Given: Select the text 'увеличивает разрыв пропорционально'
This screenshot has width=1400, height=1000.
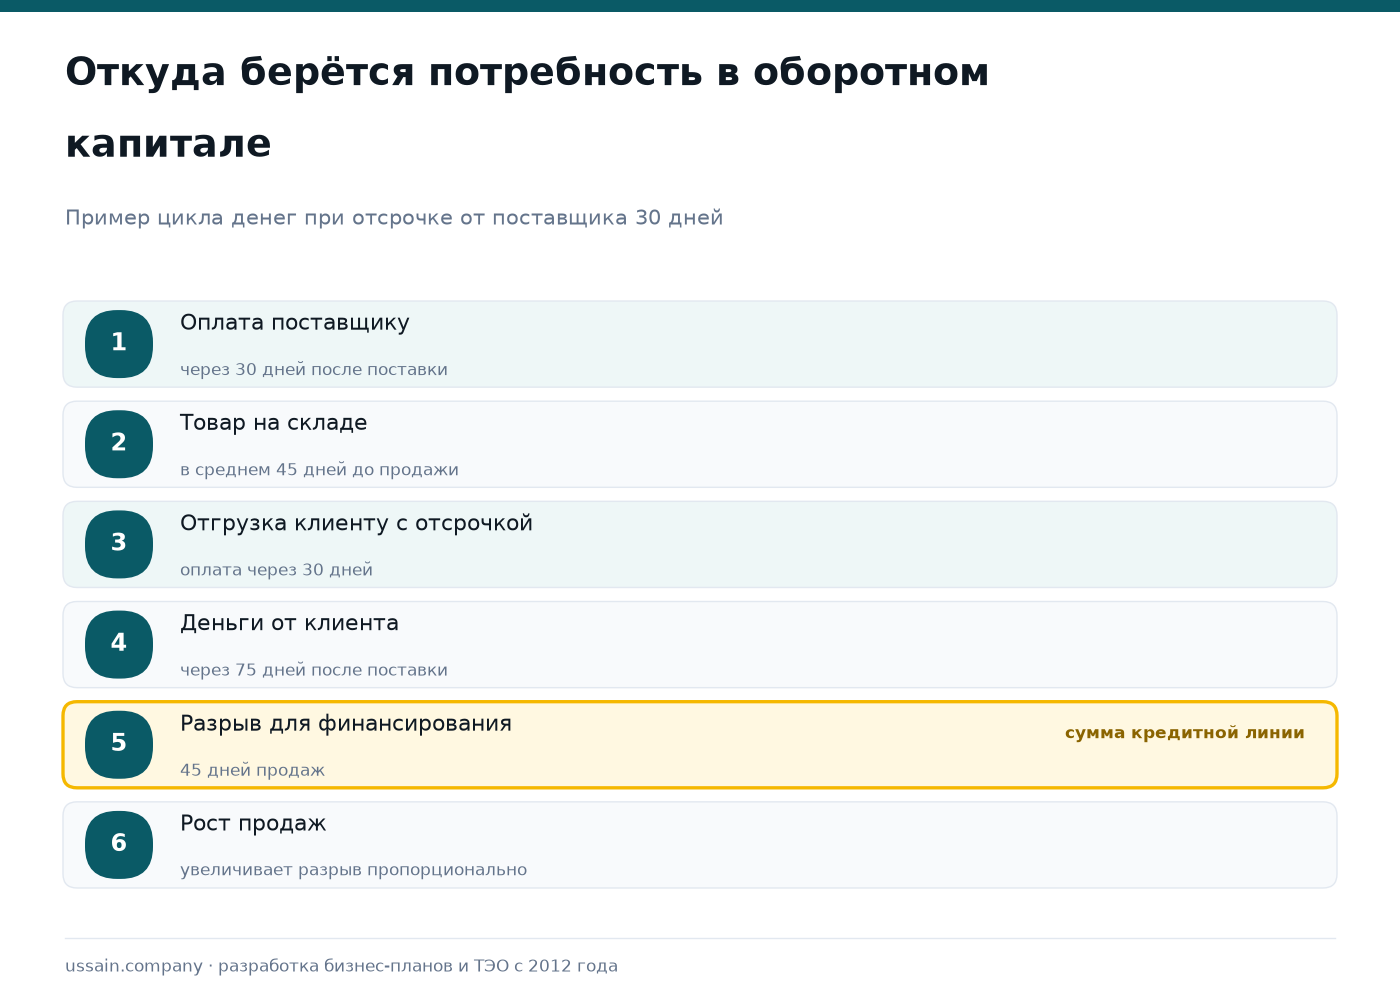Looking at the screenshot, I should click(354, 870).
